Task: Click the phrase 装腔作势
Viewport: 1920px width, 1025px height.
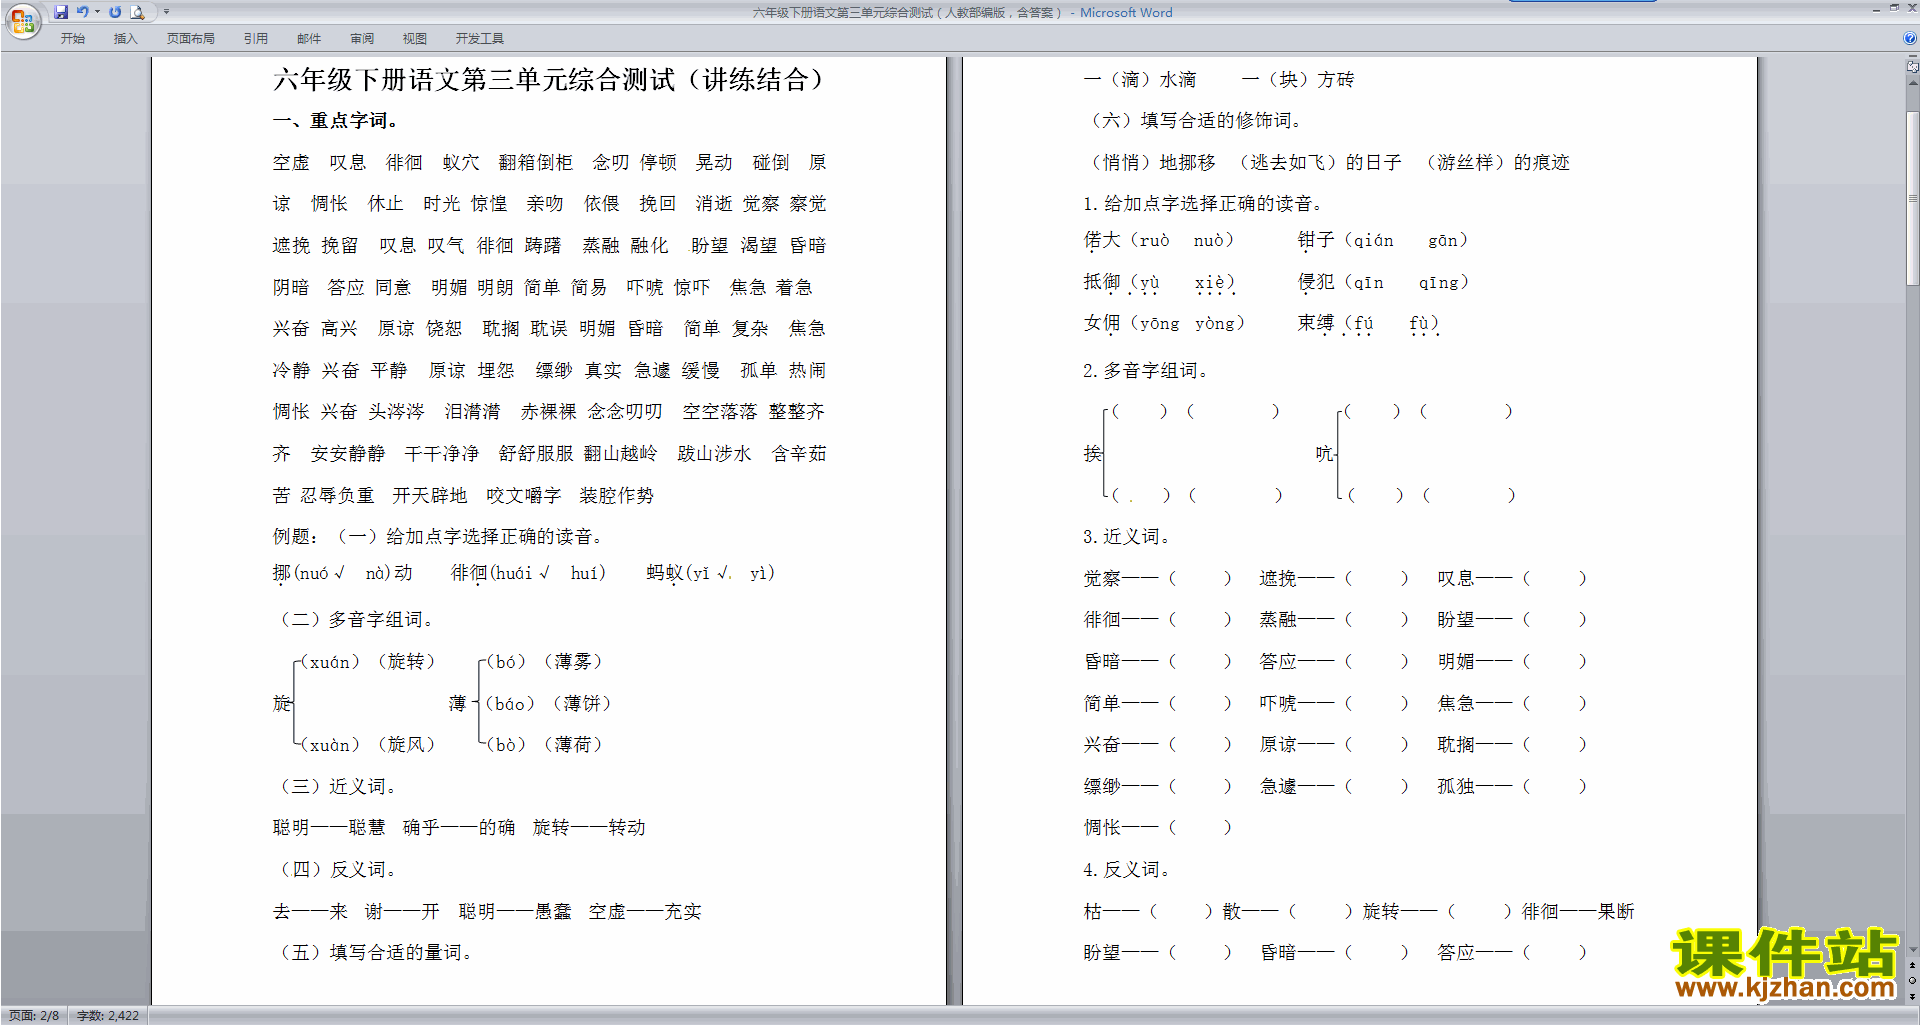Action: click(616, 495)
